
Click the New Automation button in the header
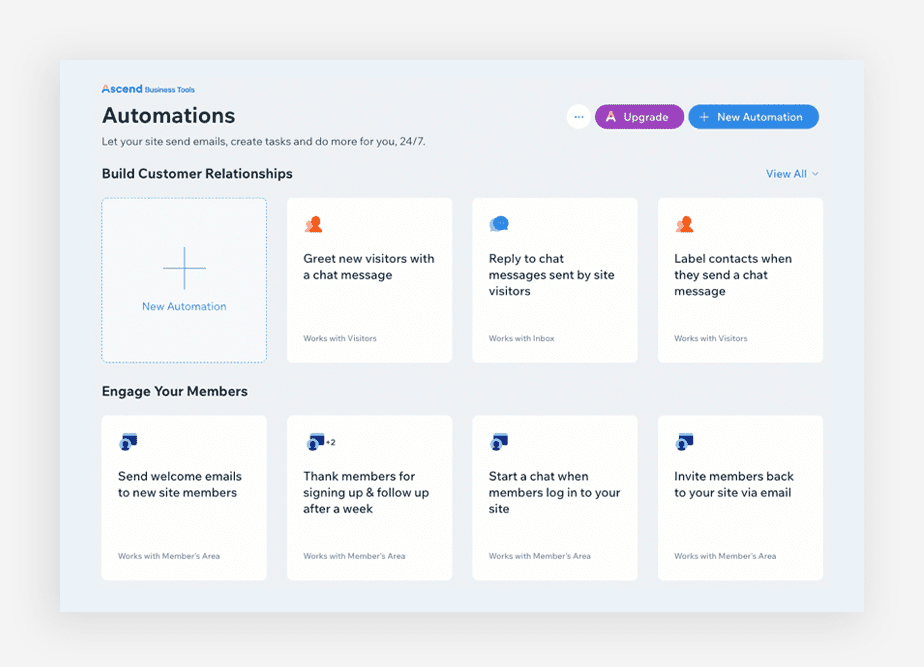pyautogui.click(x=753, y=117)
